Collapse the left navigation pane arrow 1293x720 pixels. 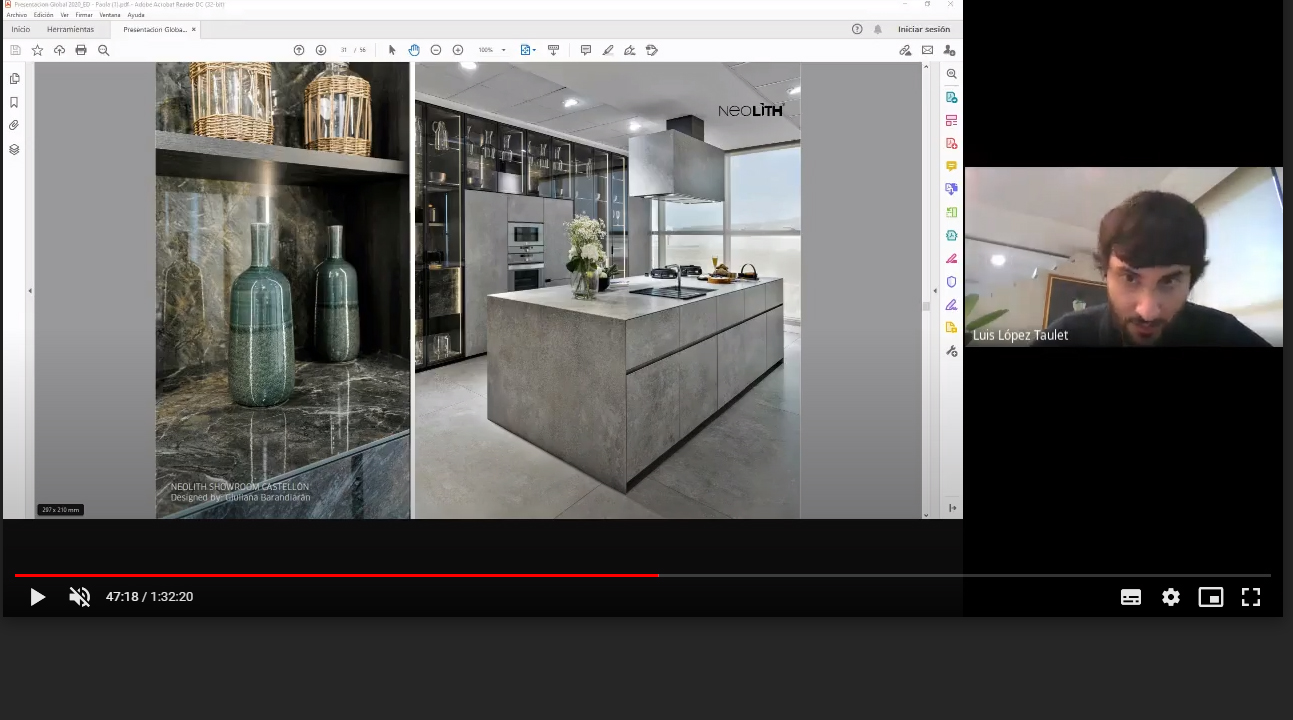click(x=30, y=291)
